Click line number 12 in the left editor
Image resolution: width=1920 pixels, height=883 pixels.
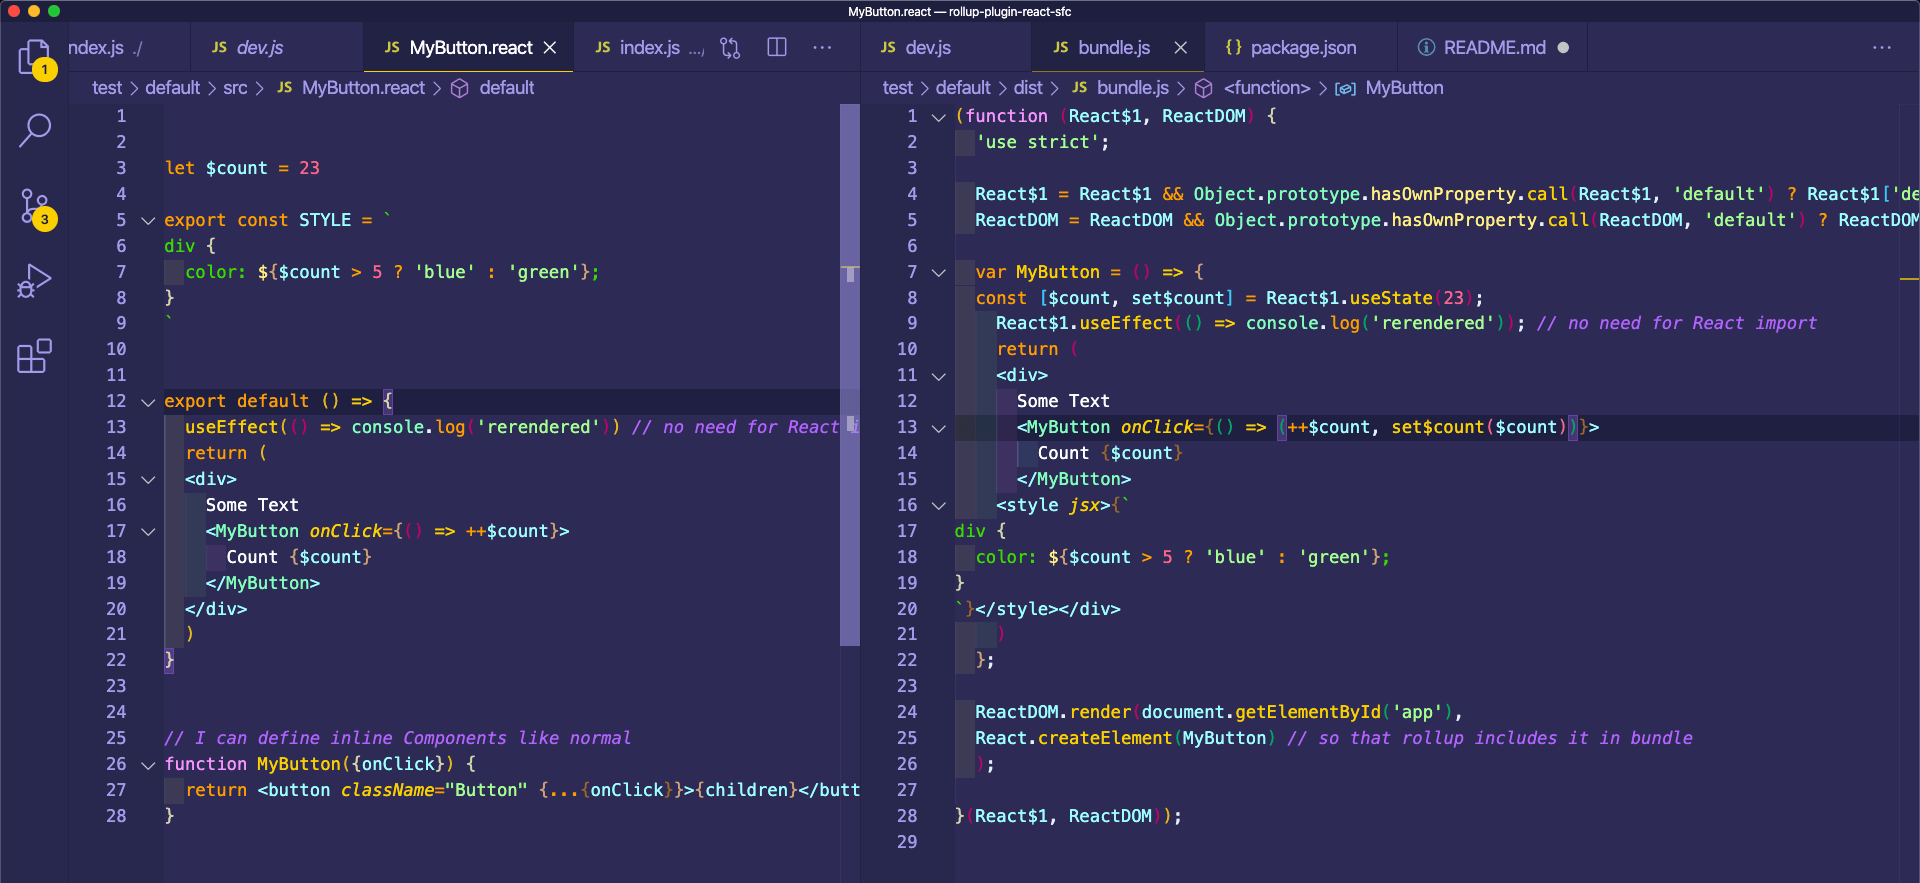[x=116, y=401]
